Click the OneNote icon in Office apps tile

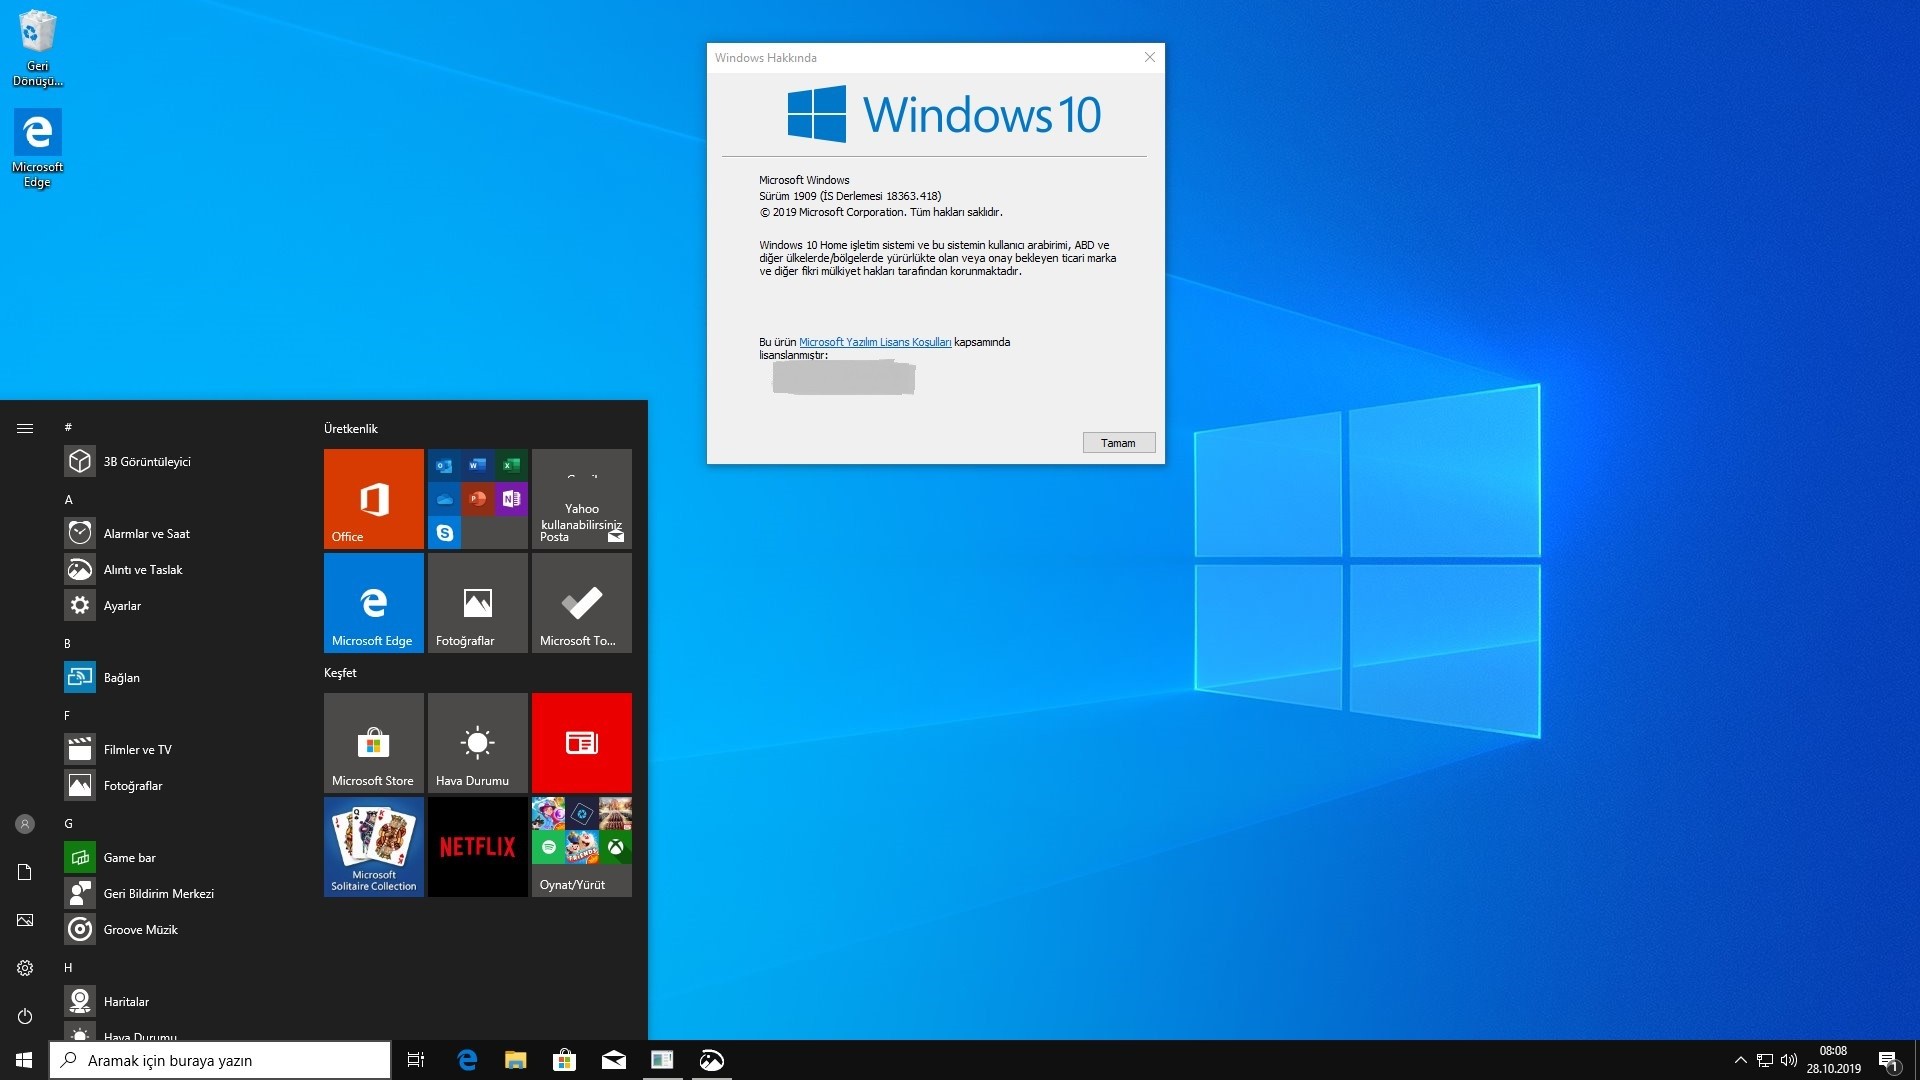coord(511,499)
